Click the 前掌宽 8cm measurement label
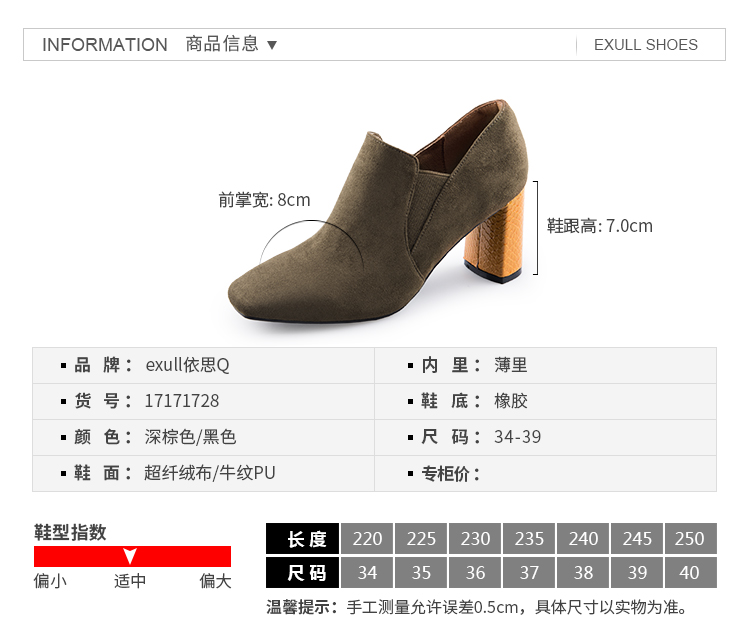Viewport: 750px width, 642px height. (x=264, y=200)
